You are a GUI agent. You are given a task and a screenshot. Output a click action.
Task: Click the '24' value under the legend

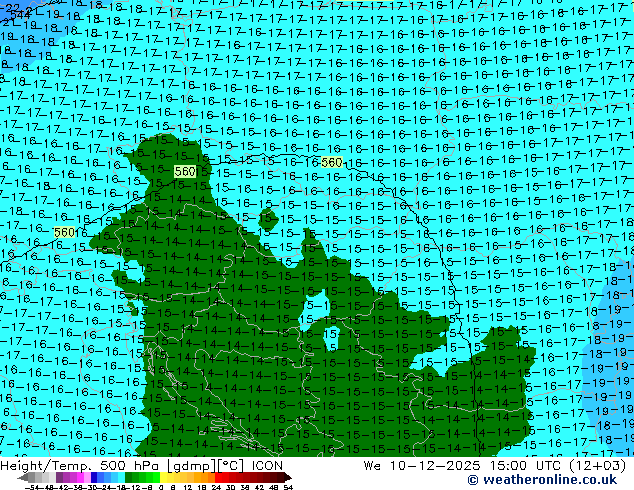pos(216,487)
